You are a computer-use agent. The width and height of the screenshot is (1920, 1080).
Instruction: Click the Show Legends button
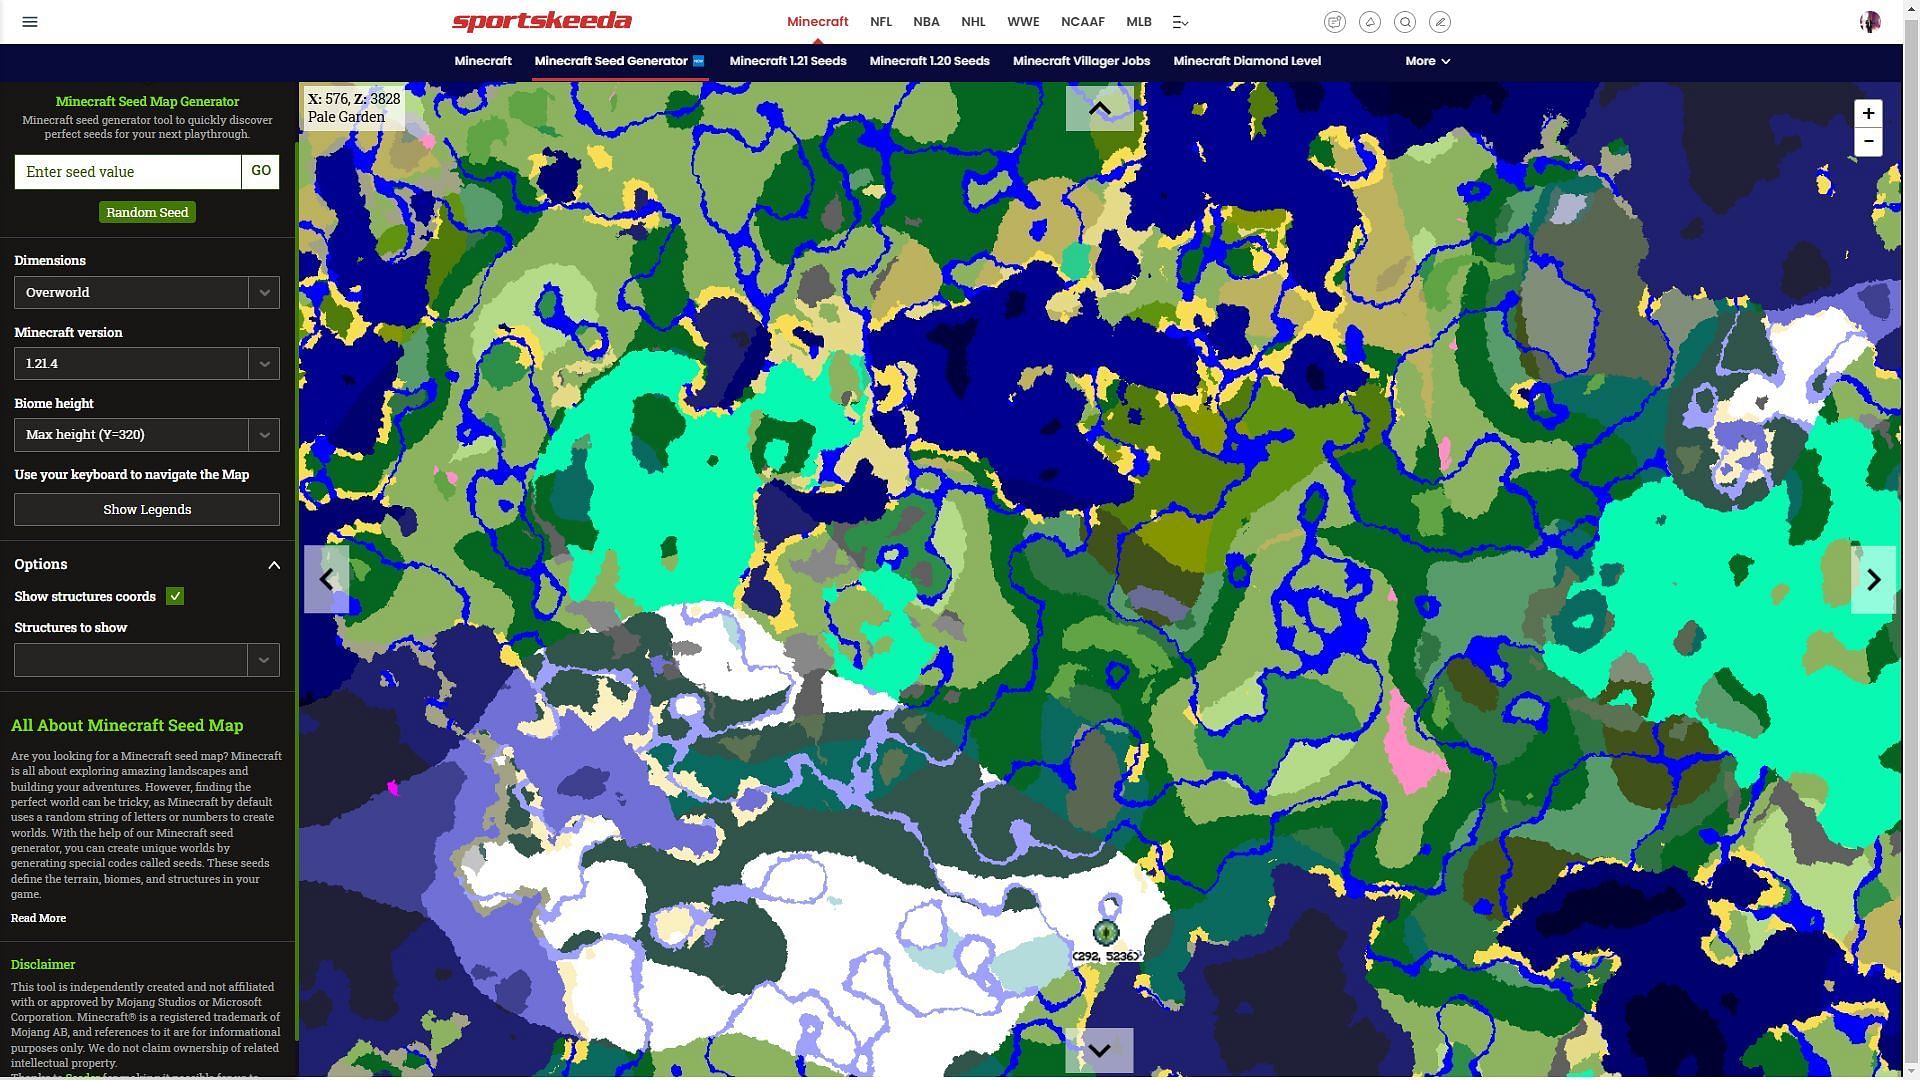(146, 509)
